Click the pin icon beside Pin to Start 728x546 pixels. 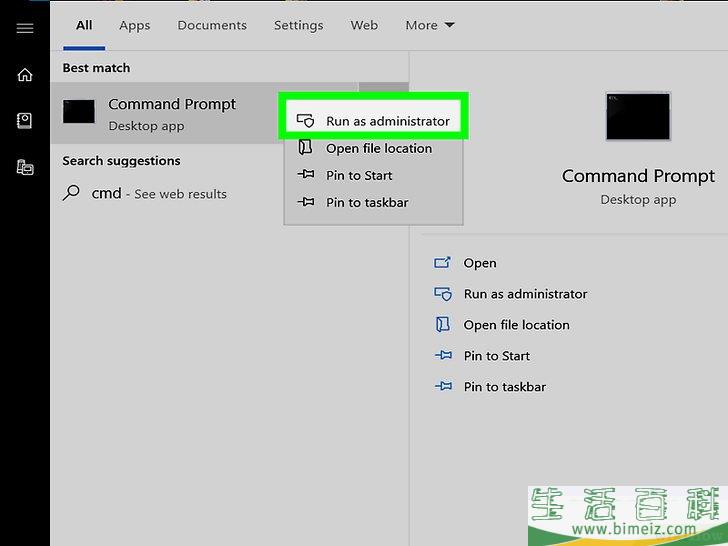click(x=306, y=175)
